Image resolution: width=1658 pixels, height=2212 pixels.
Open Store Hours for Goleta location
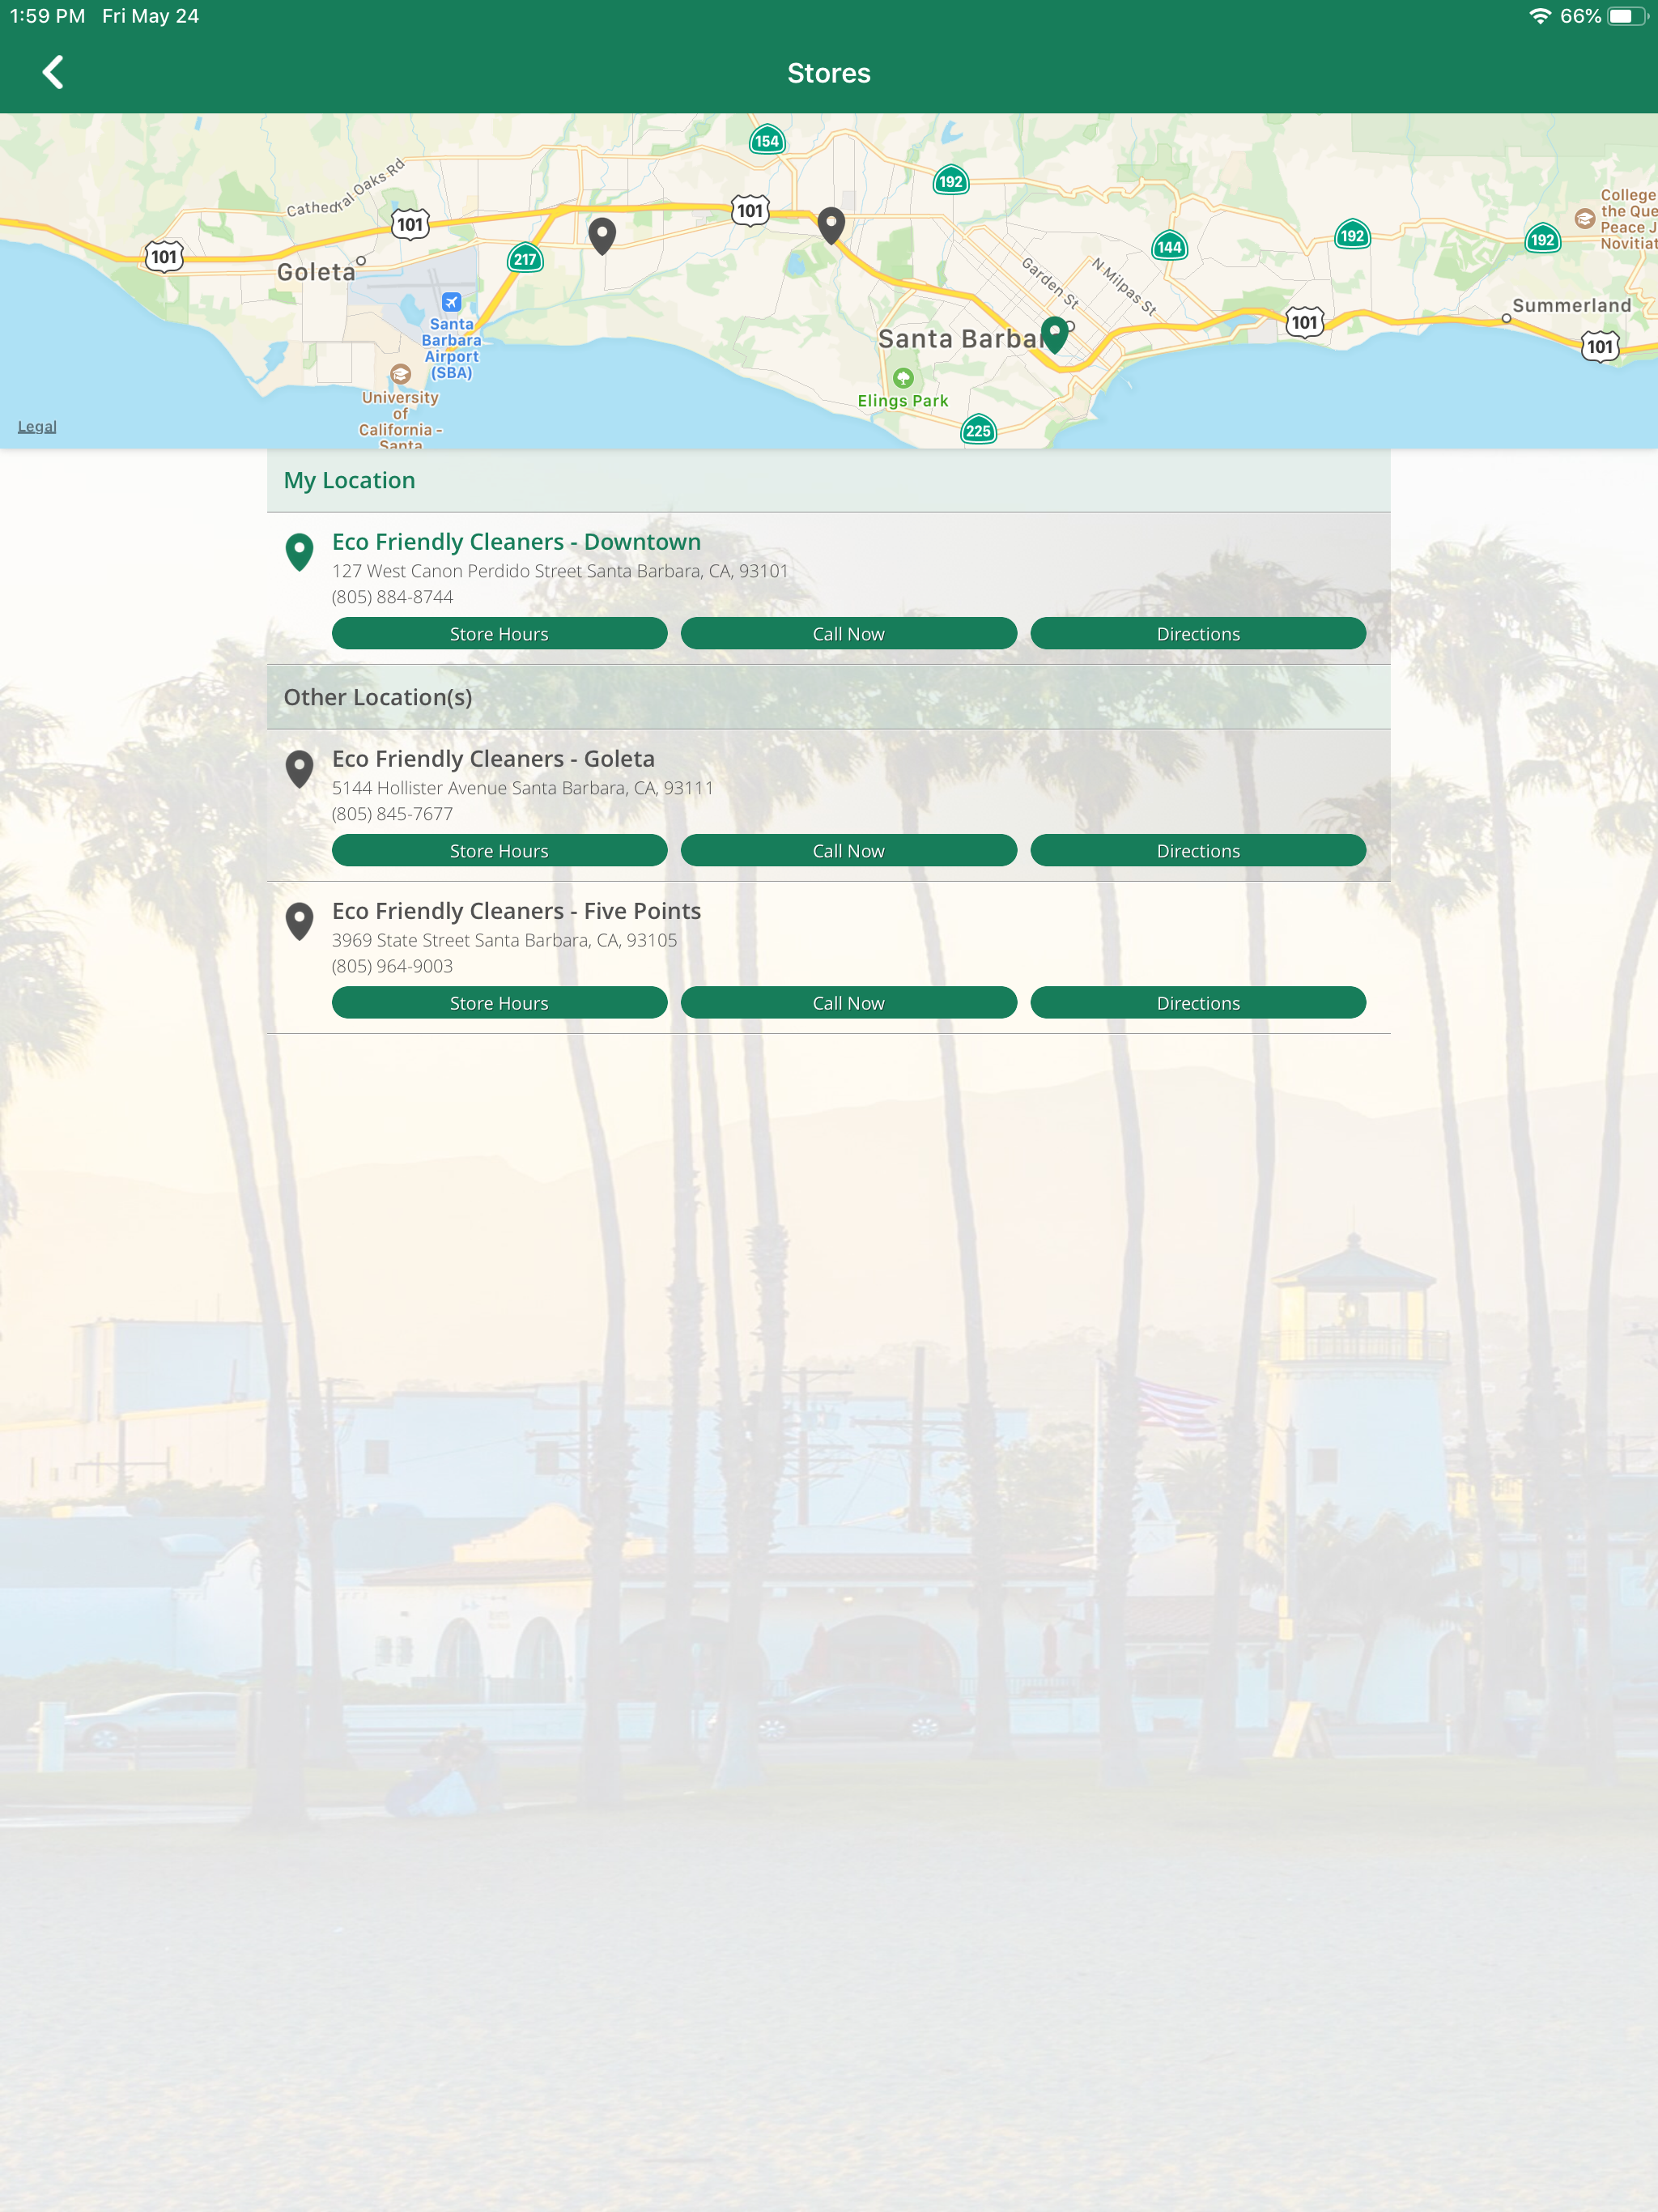(x=499, y=850)
